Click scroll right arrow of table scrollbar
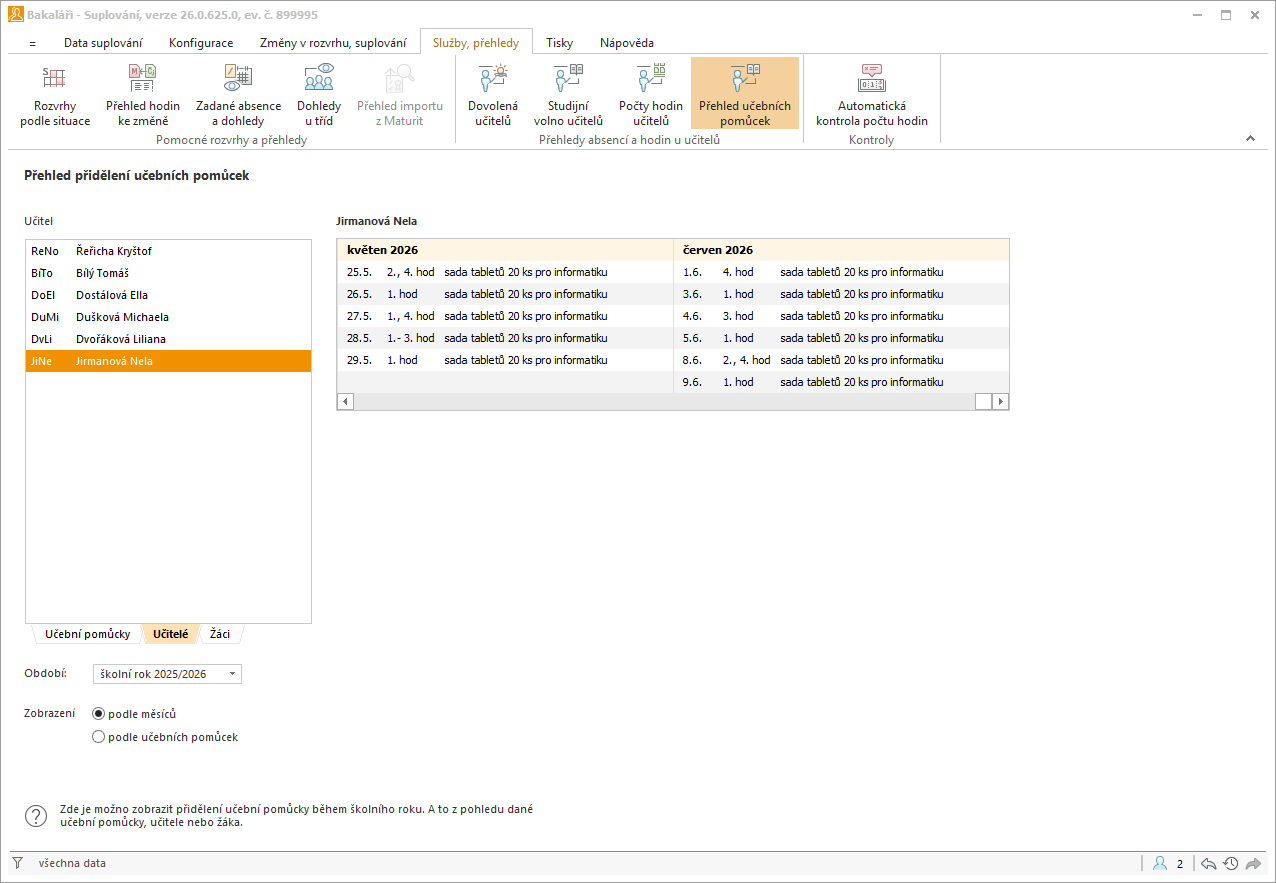This screenshot has height=883, width=1276. (x=1000, y=401)
